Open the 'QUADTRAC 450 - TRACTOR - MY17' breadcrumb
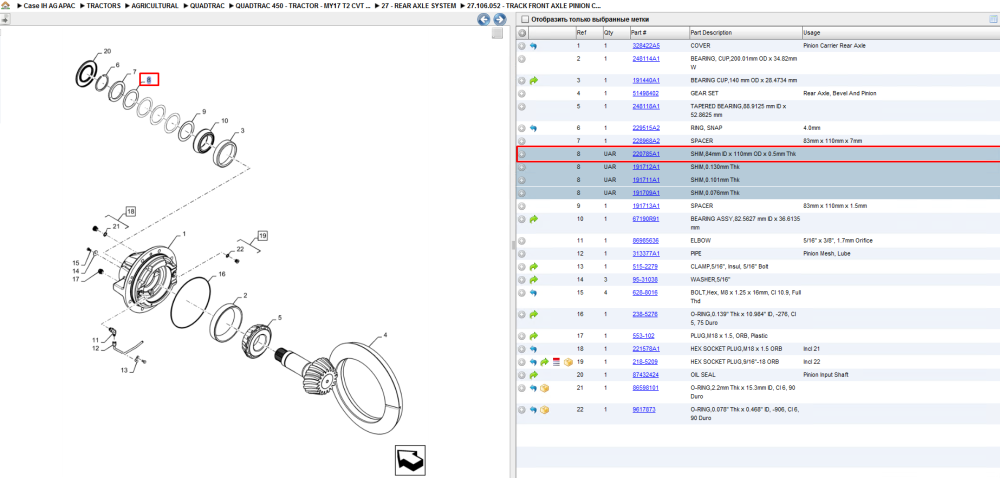1000x478 pixels. [x=303, y=5]
